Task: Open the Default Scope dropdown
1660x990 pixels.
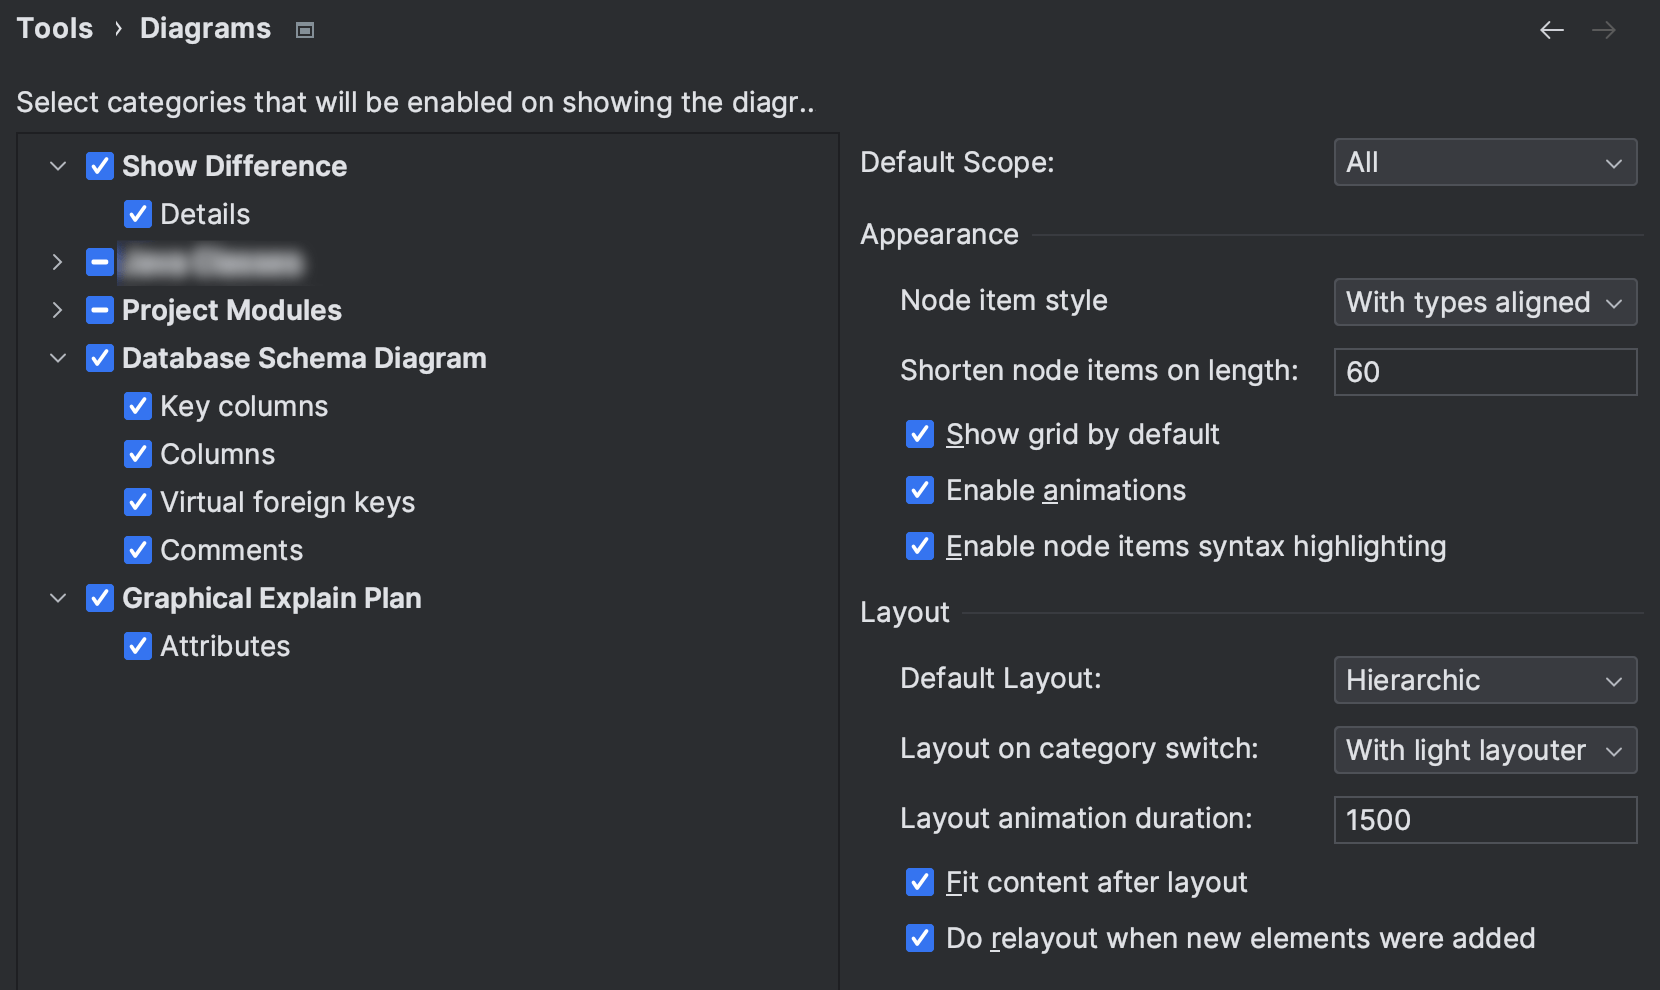Action: (1484, 162)
